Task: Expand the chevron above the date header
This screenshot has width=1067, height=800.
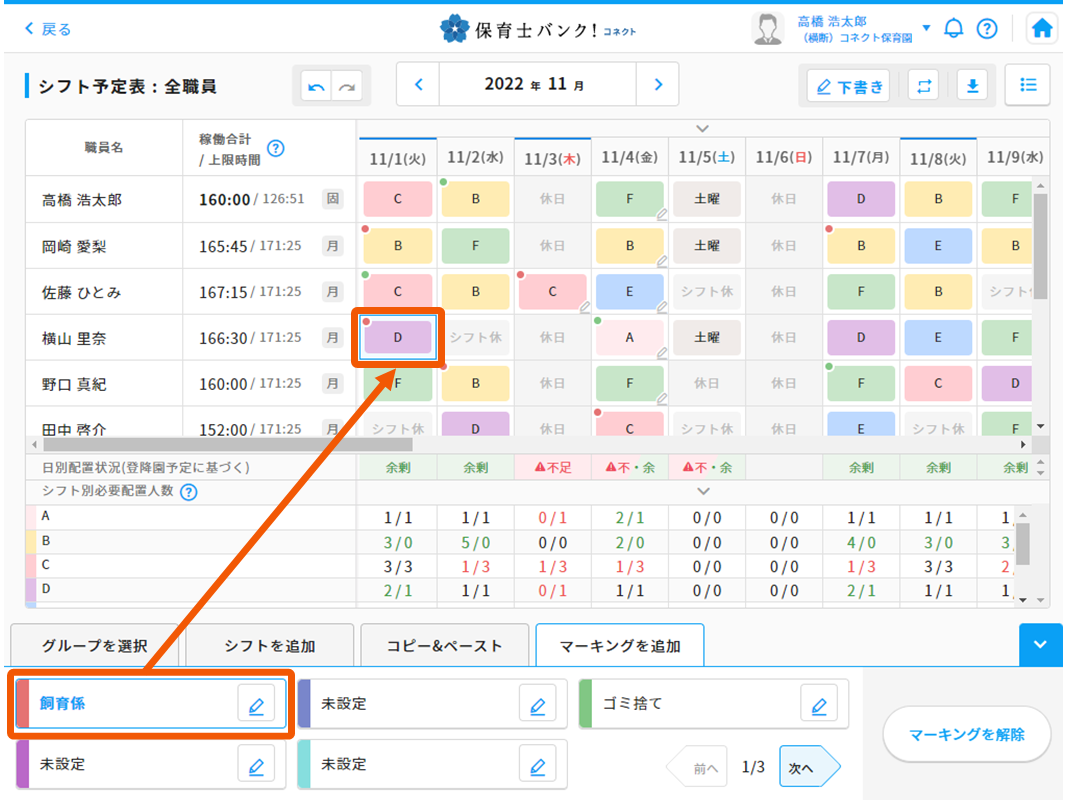Action: (703, 128)
